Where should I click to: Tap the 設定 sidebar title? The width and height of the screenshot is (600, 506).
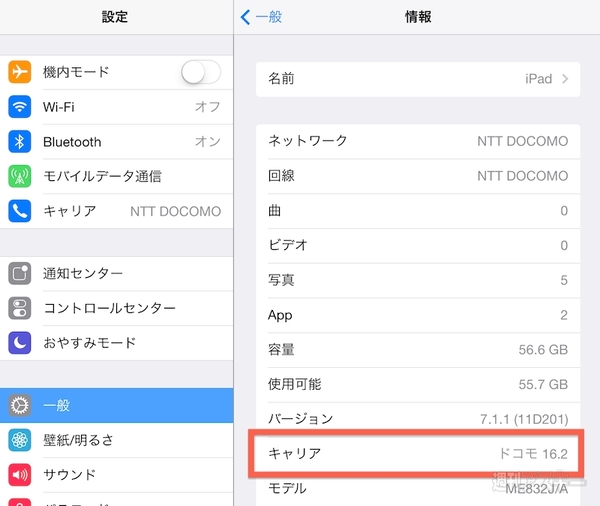[x=115, y=17]
